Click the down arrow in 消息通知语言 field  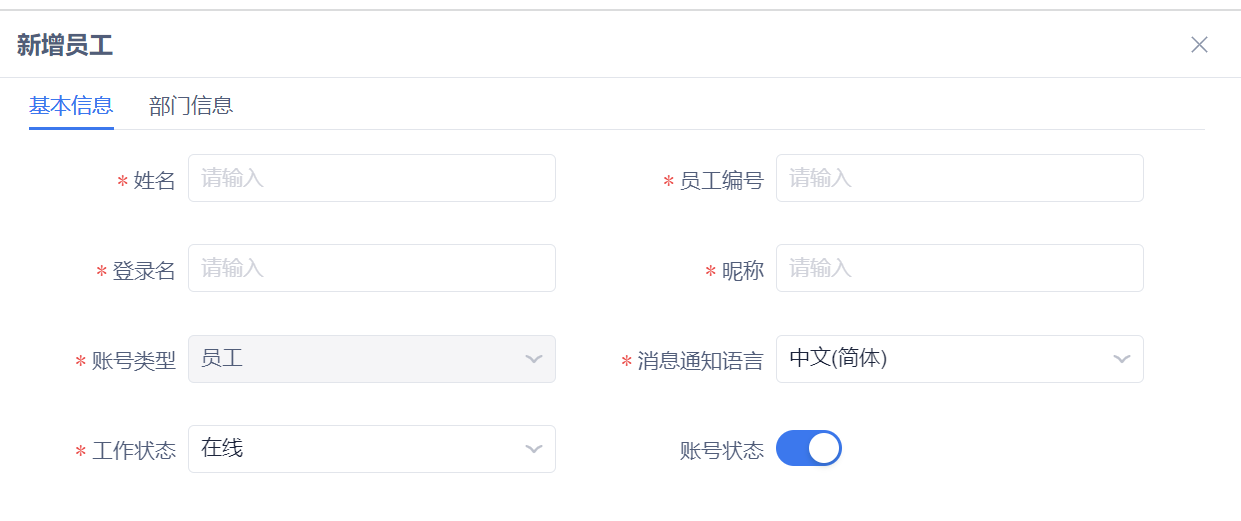(1122, 359)
